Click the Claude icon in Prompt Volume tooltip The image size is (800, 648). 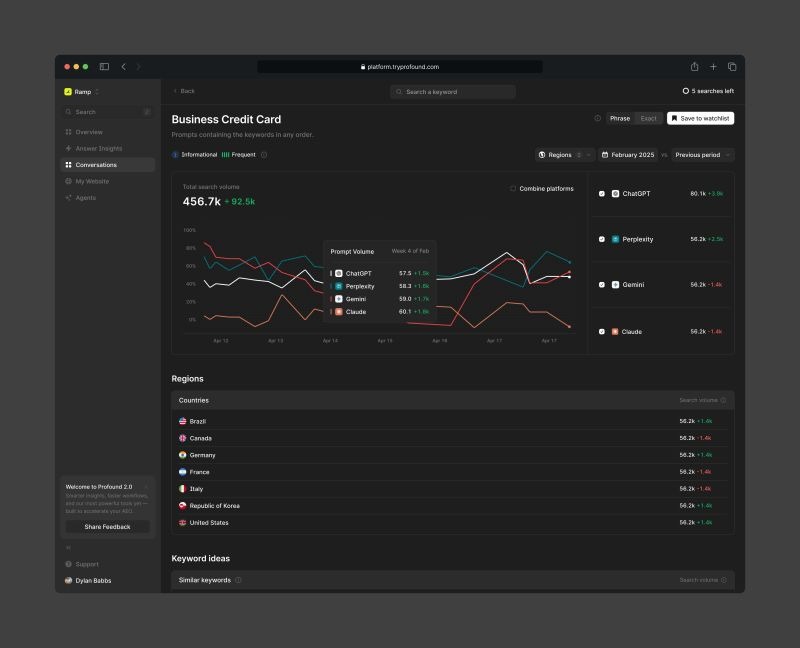pyautogui.click(x=339, y=312)
